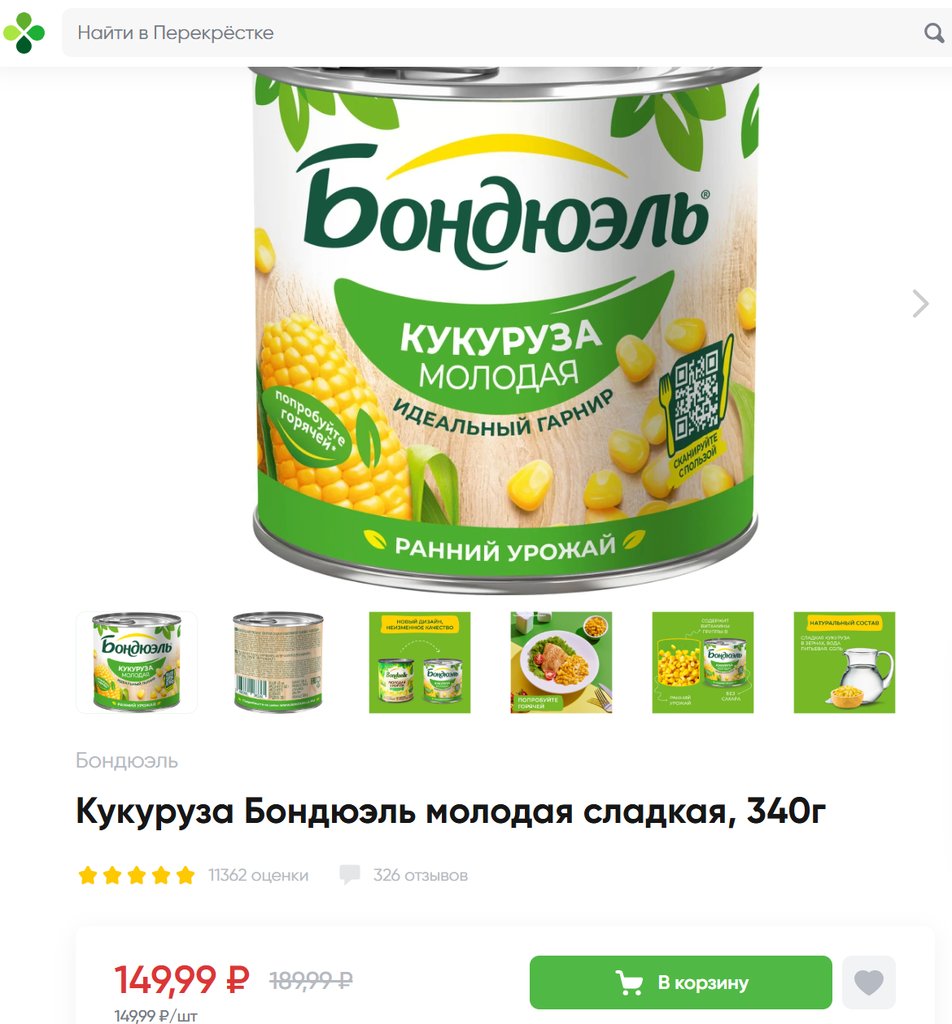
Task: Click the main Bonduelle corn can image
Action: [505, 330]
